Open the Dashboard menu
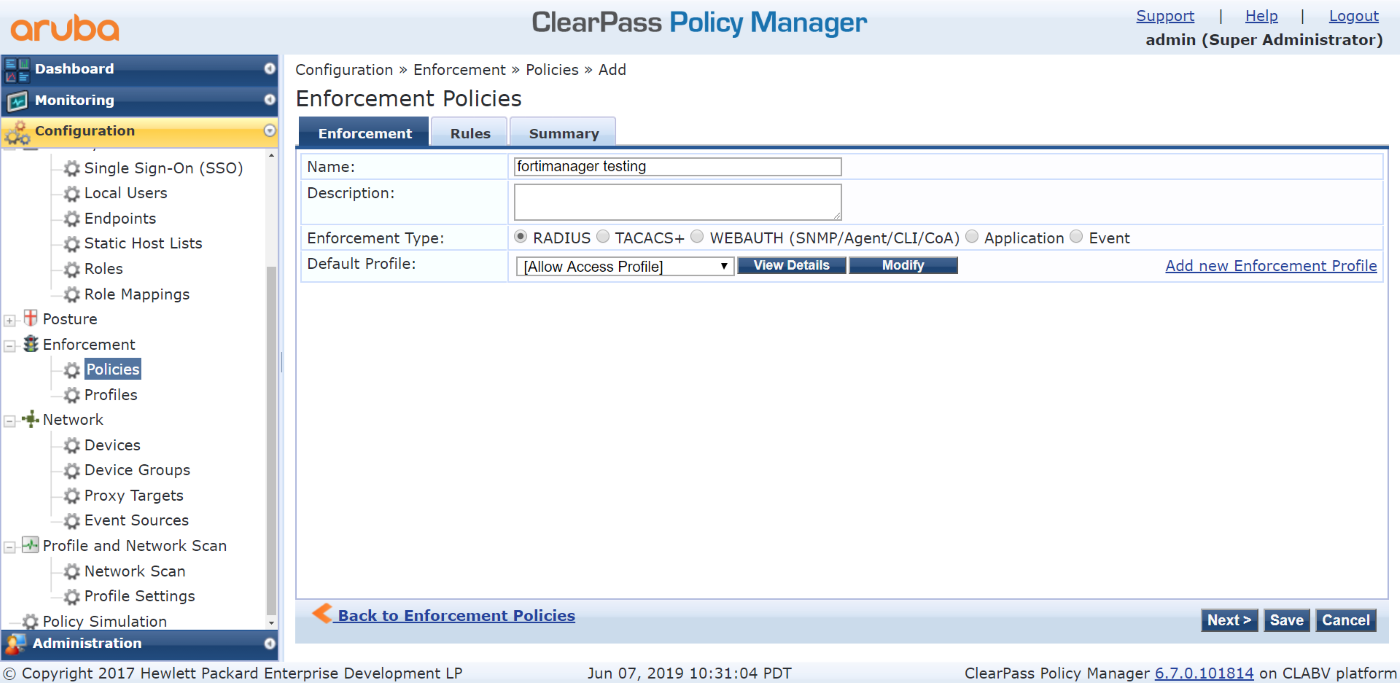 140,69
